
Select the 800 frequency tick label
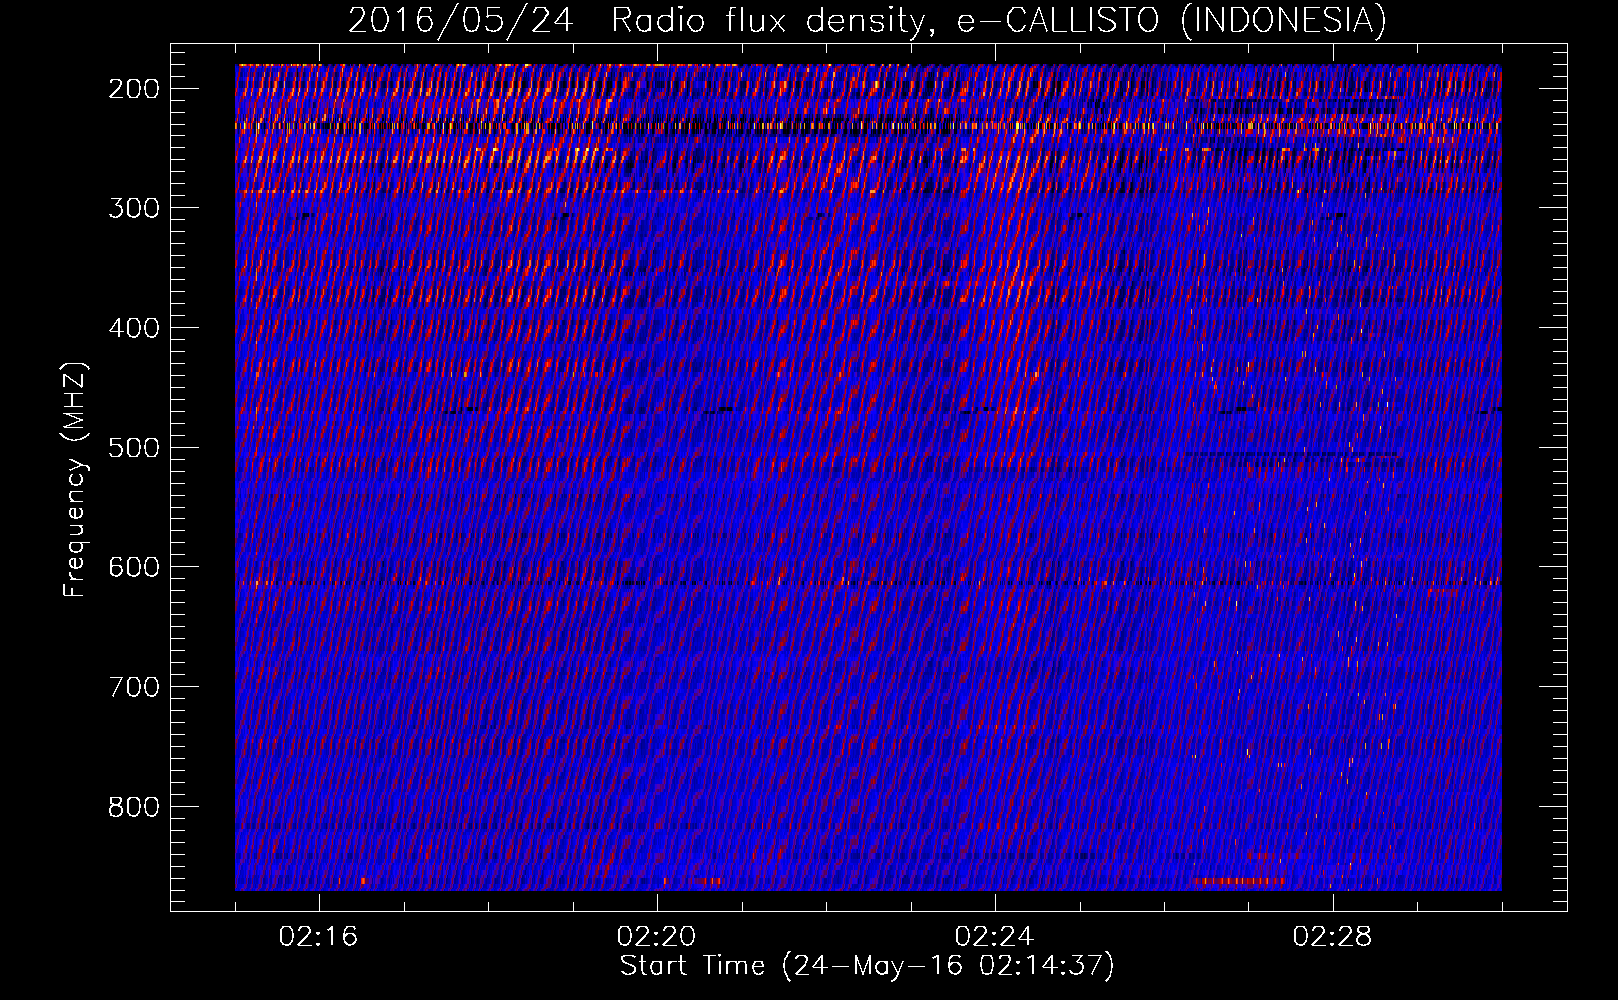[x=134, y=807]
